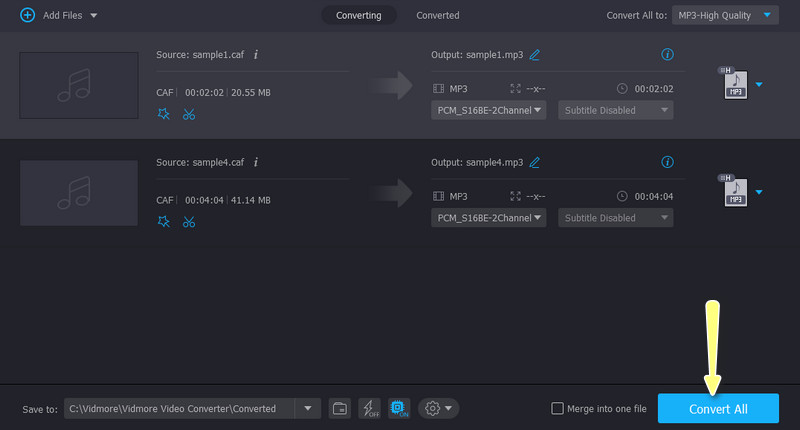Image resolution: width=800 pixels, height=430 pixels.
Task: Open the Save to path dropdown
Action: coord(307,408)
